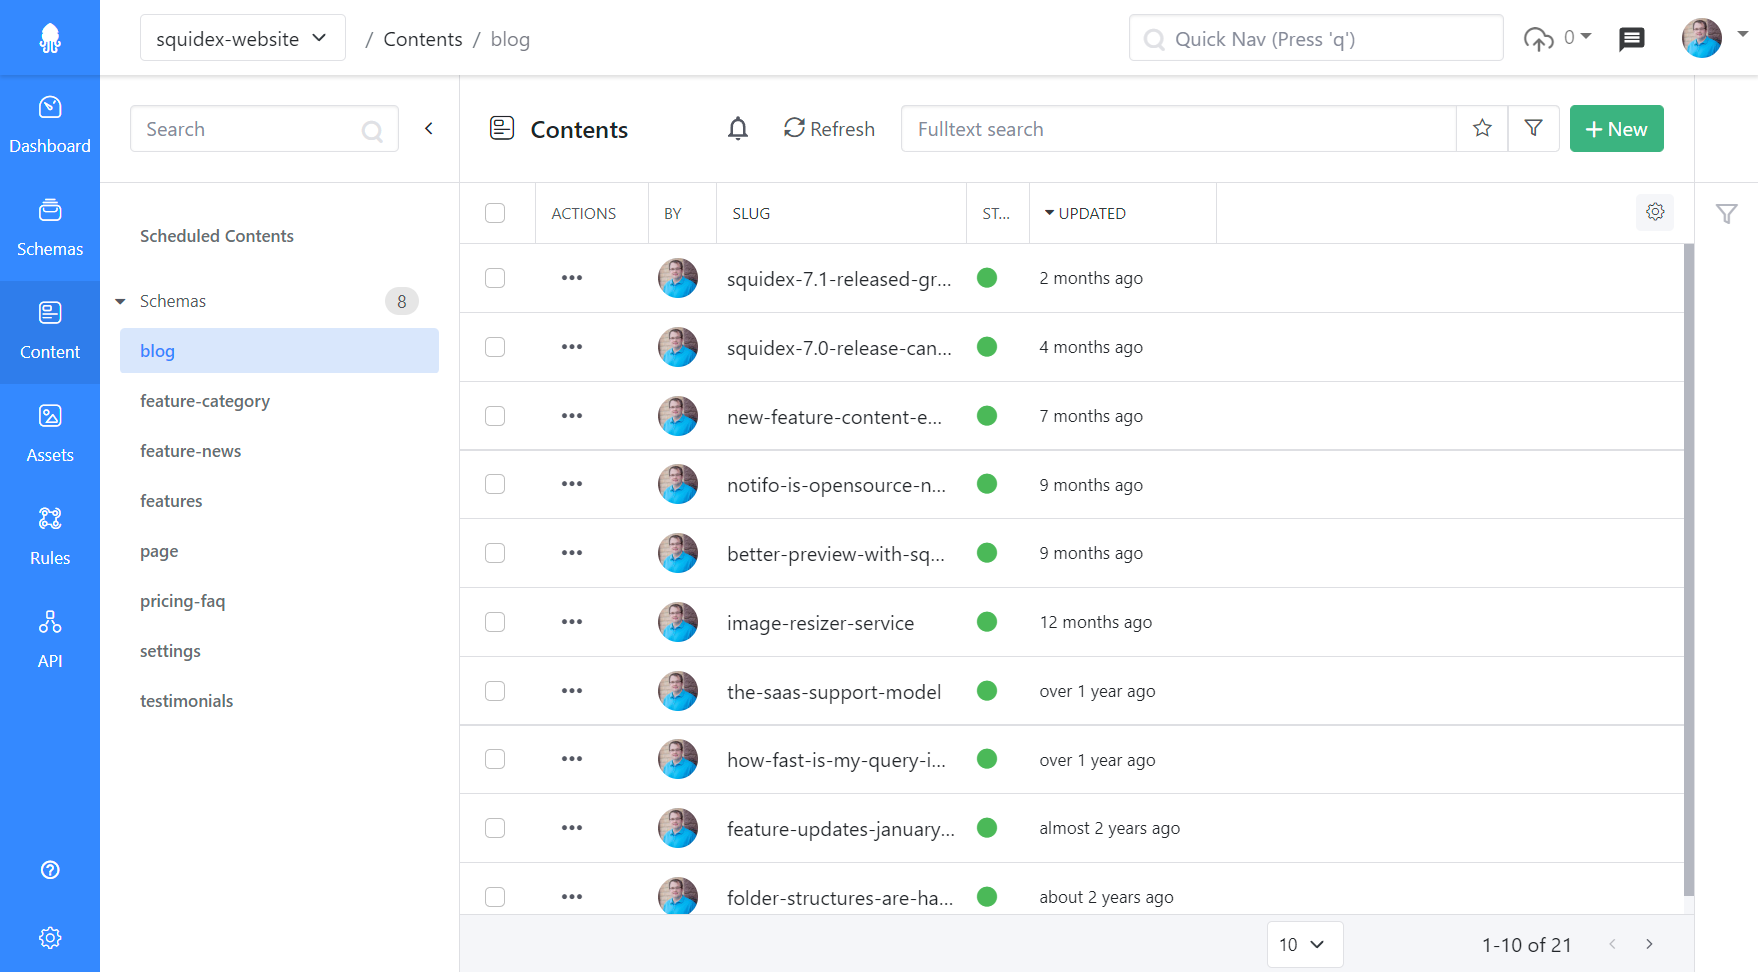Open the Assets section
1758x972 pixels.
50,435
